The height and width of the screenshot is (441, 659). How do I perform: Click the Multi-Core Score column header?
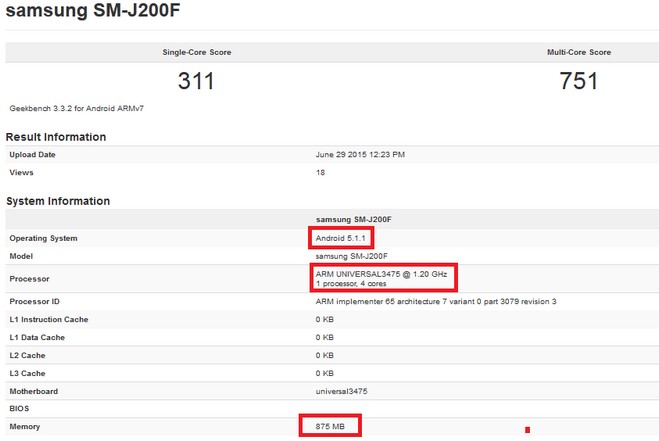click(578, 52)
